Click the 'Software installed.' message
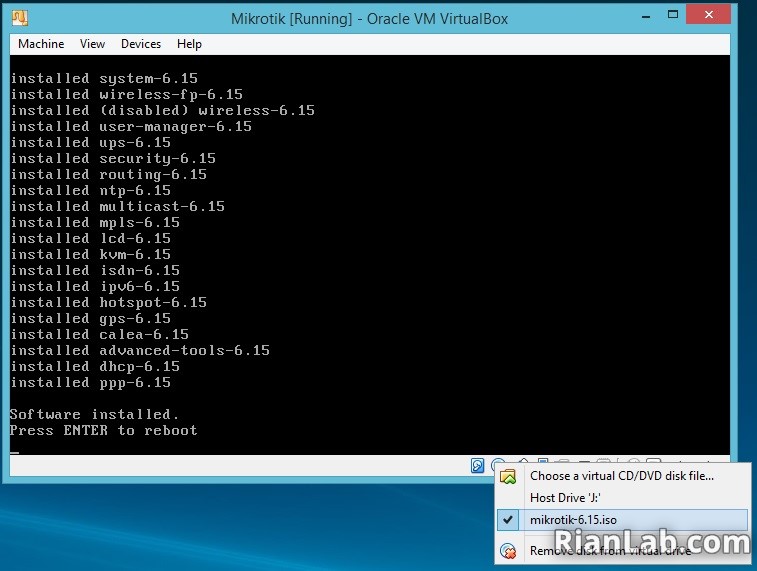The height and width of the screenshot is (571, 757). pyautogui.click(x=95, y=414)
